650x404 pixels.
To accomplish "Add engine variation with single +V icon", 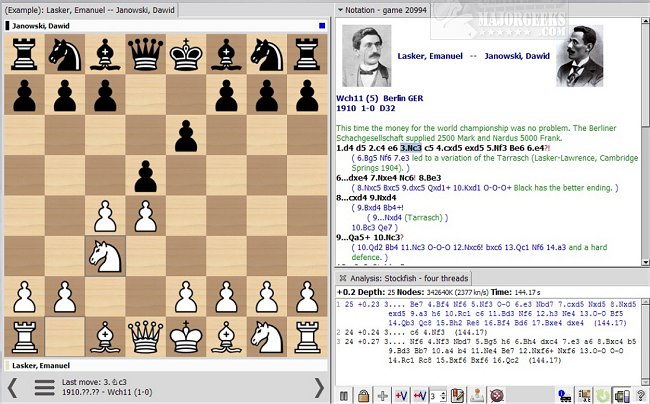I will click(401, 396).
